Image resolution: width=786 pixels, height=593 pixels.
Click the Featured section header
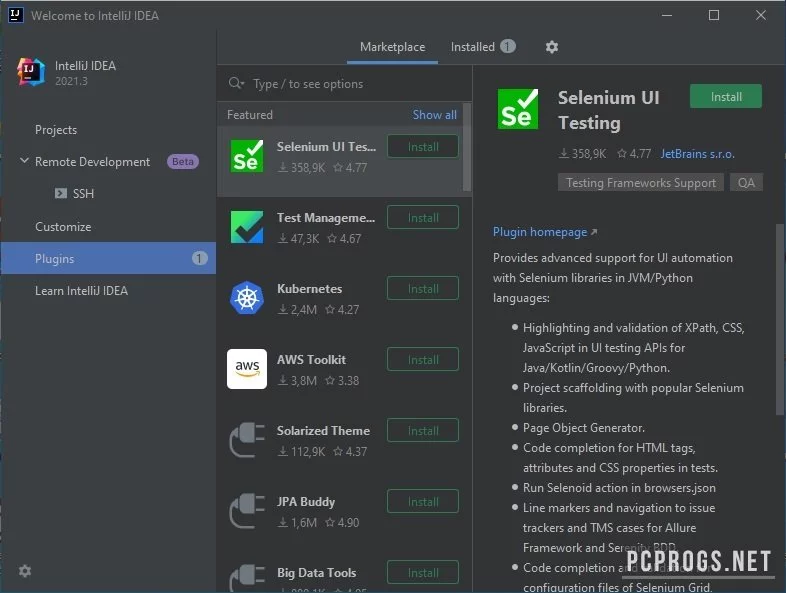[x=250, y=115]
